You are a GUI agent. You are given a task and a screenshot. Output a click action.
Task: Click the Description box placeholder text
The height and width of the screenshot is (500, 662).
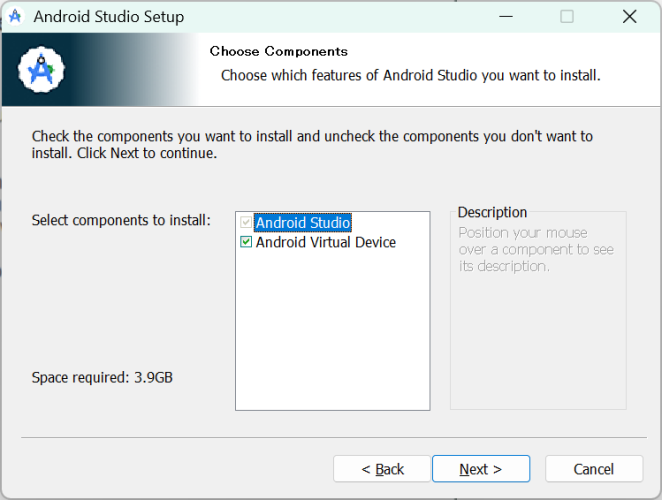point(536,250)
